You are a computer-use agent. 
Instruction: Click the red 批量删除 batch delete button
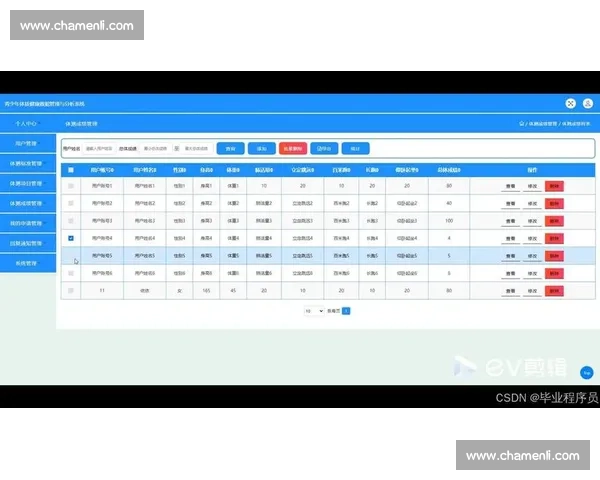click(293, 149)
